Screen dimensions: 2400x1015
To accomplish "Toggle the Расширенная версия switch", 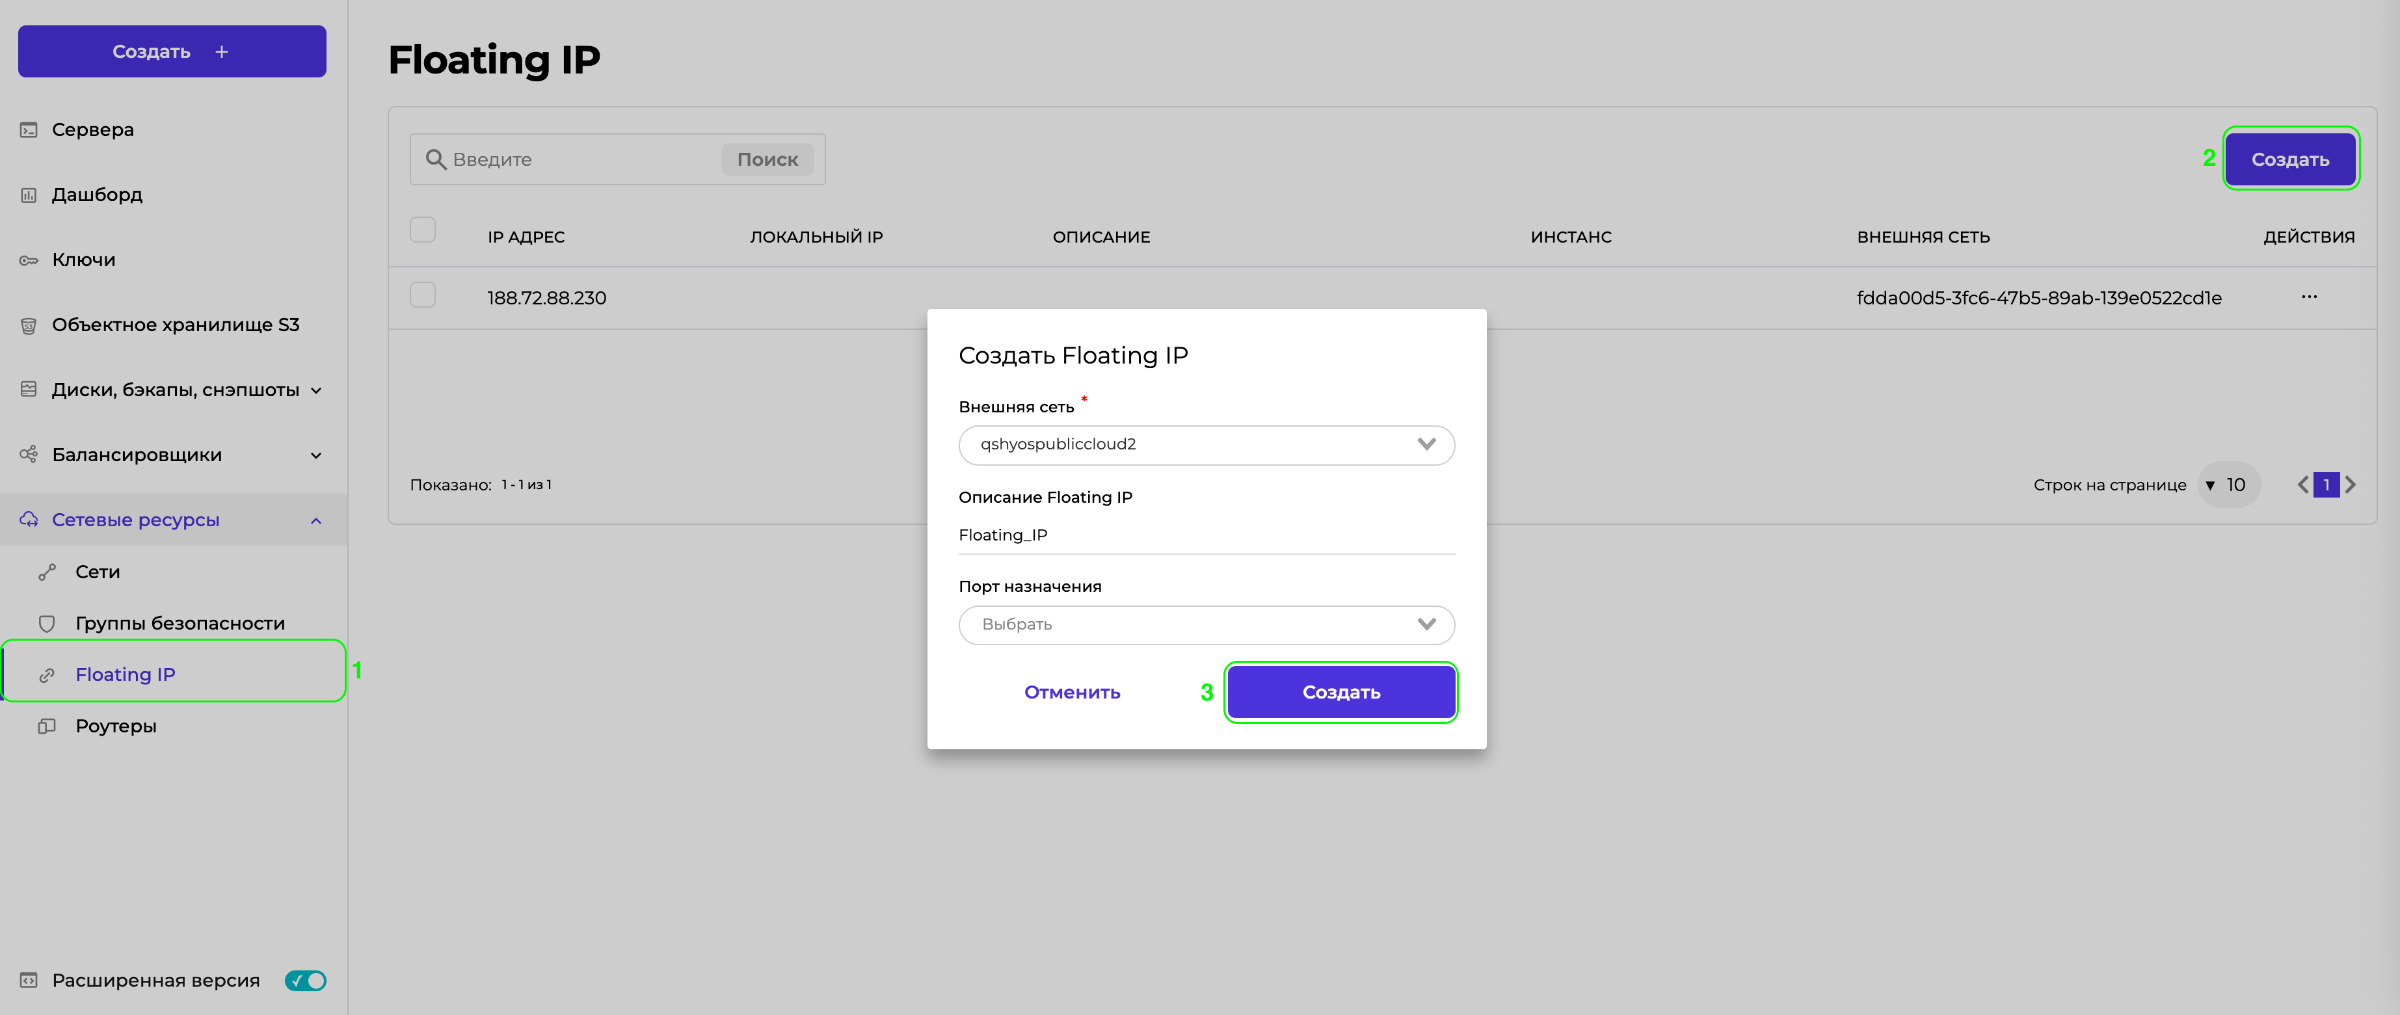I will [305, 980].
